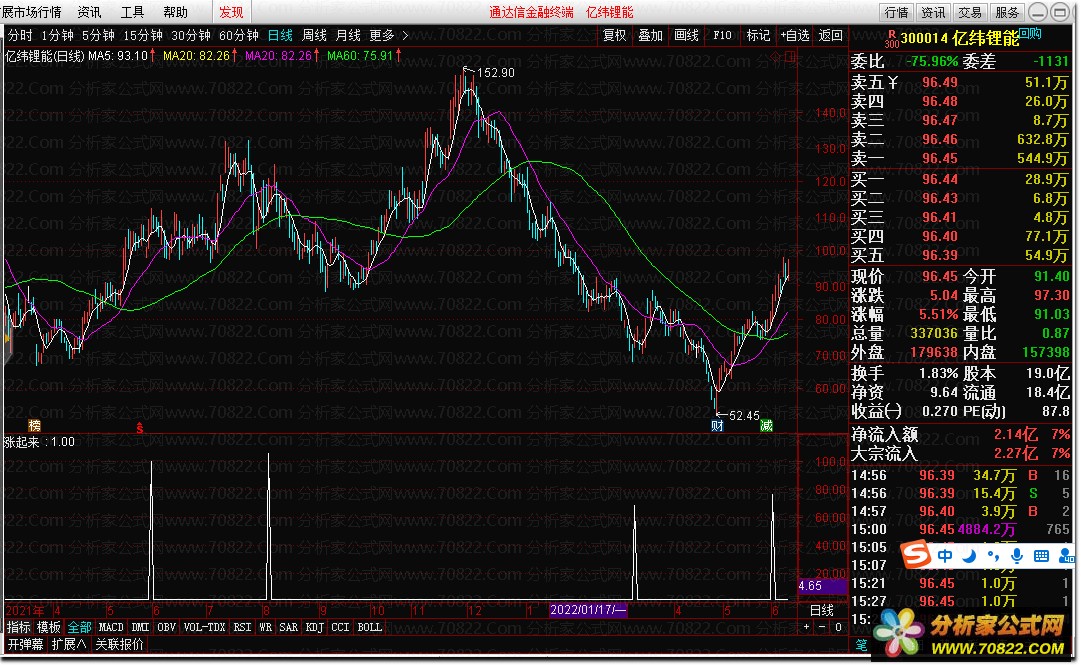Select the KDJ indicator tab

pyautogui.click(x=314, y=627)
